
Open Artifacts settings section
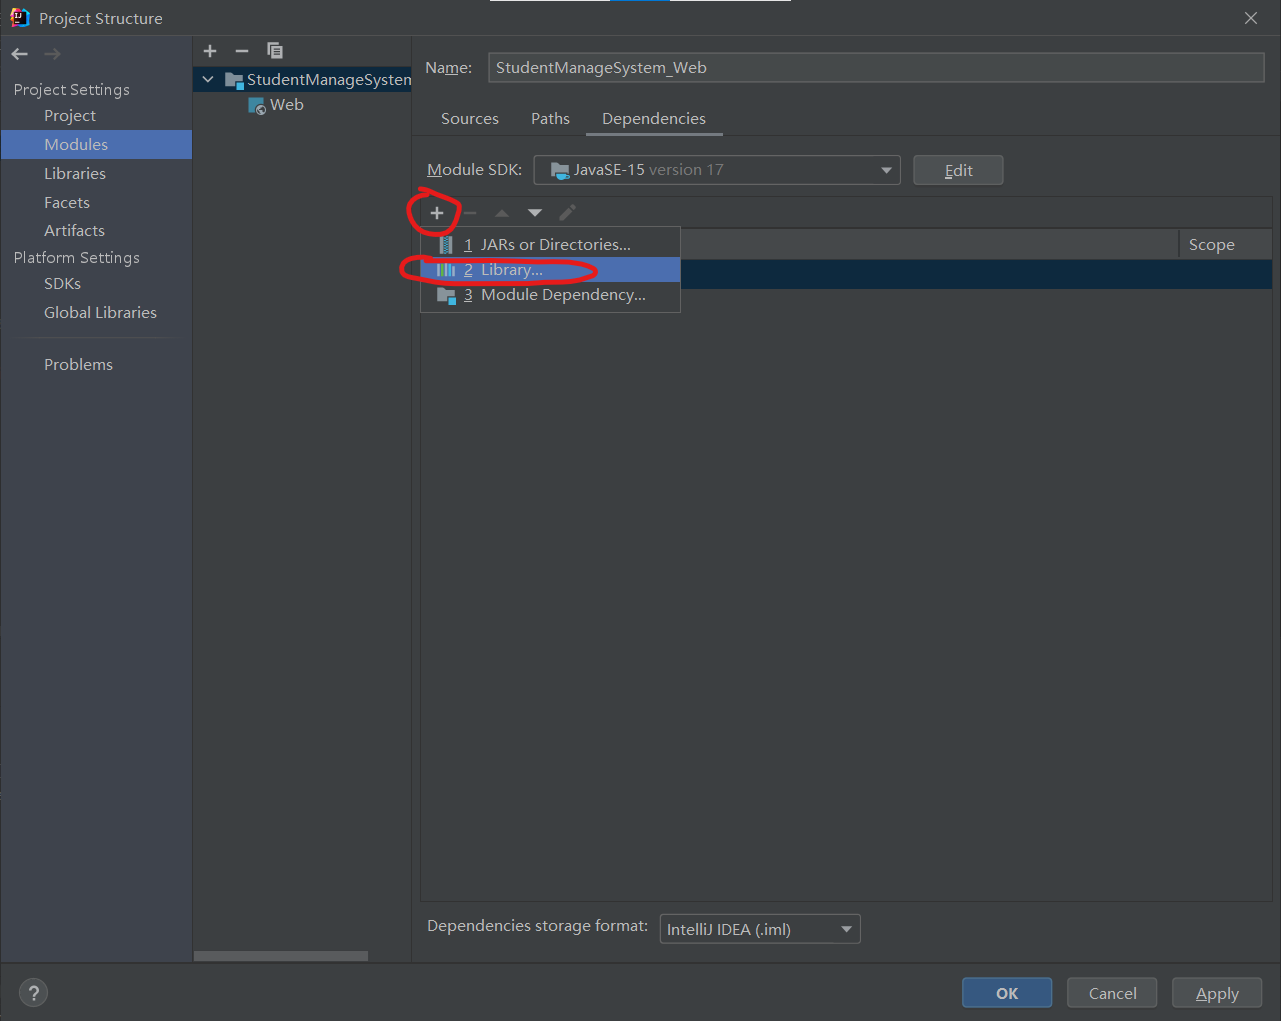[x=96, y=231]
